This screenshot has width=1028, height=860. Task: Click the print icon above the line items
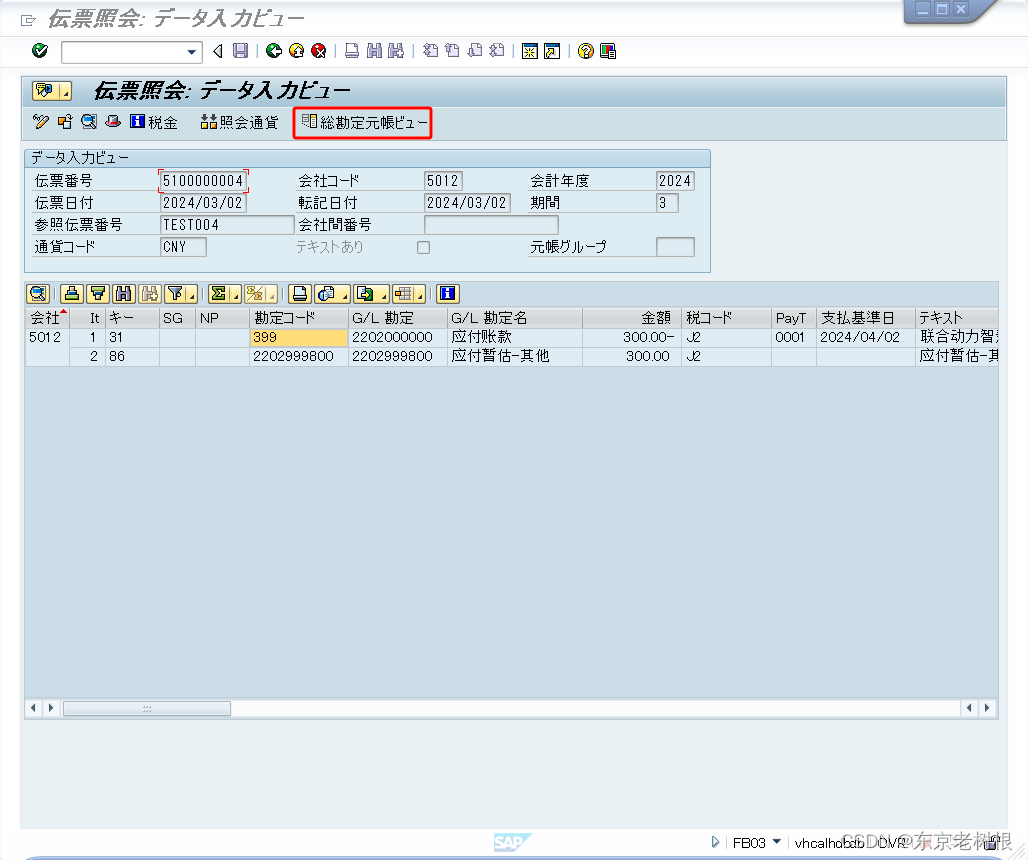[298, 294]
